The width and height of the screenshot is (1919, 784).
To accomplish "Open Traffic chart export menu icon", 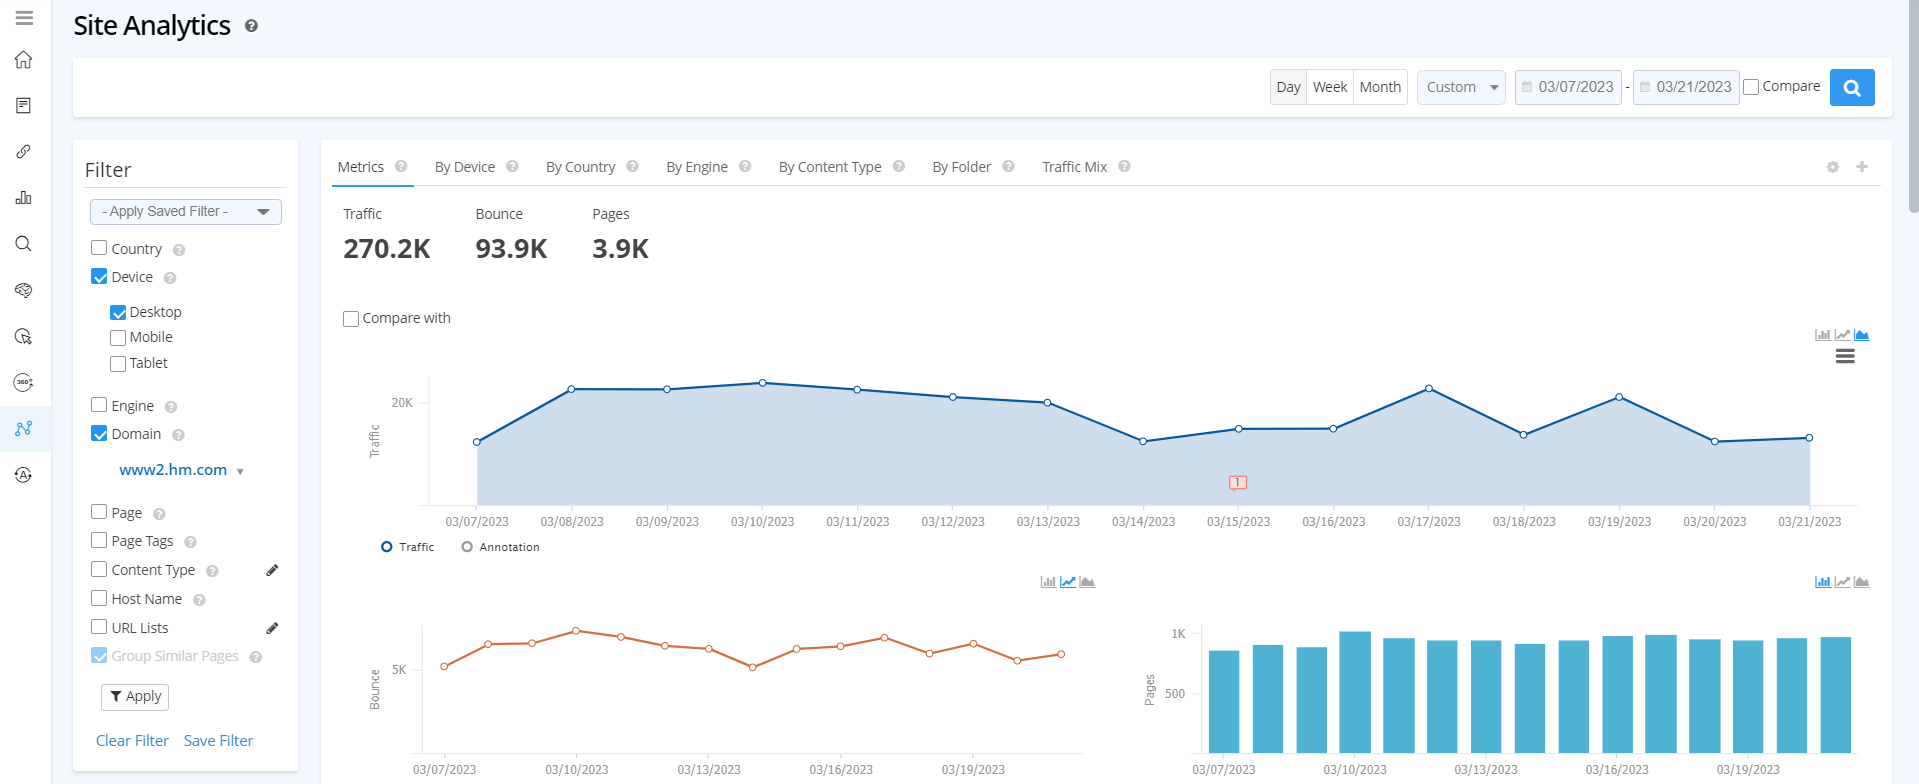I will point(1845,357).
